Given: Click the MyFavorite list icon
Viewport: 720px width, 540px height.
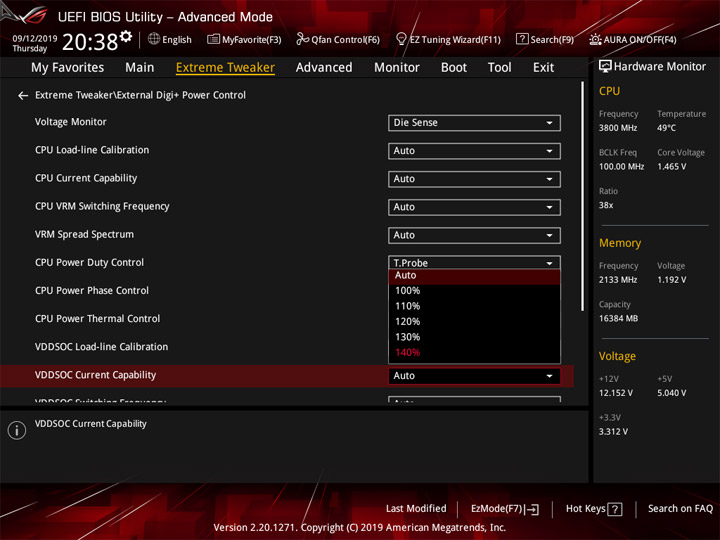Looking at the screenshot, I should pos(213,39).
